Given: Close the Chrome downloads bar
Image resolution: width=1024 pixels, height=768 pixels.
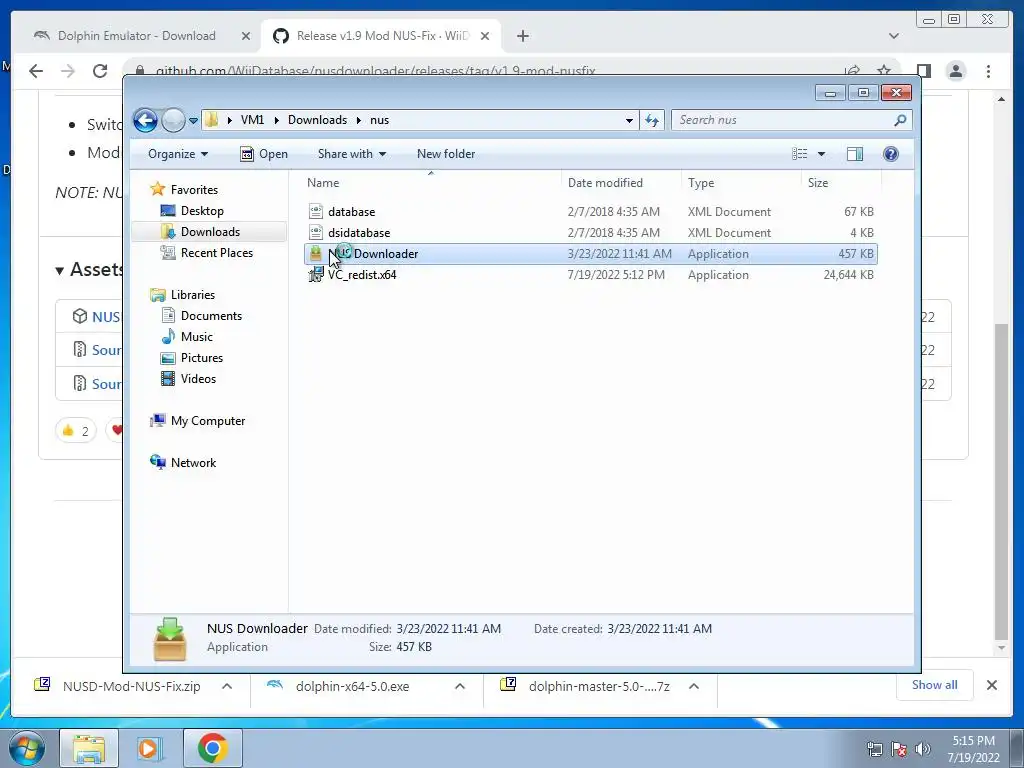Looking at the screenshot, I should tap(991, 685).
